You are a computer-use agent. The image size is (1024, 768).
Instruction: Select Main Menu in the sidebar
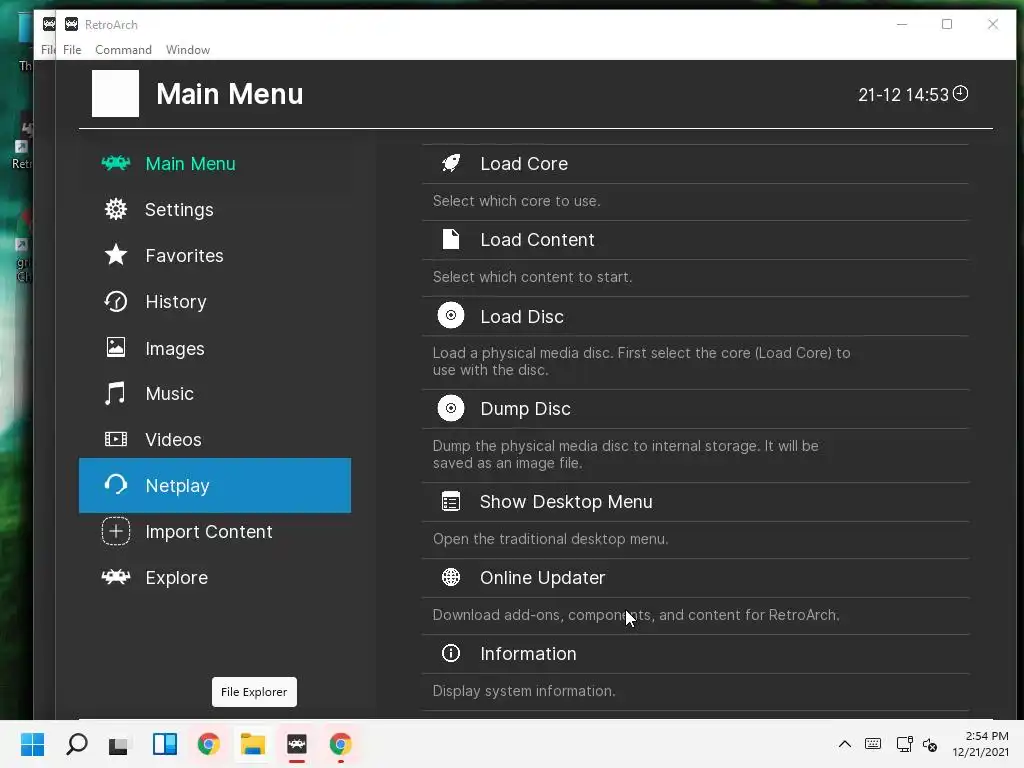point(215,163)
